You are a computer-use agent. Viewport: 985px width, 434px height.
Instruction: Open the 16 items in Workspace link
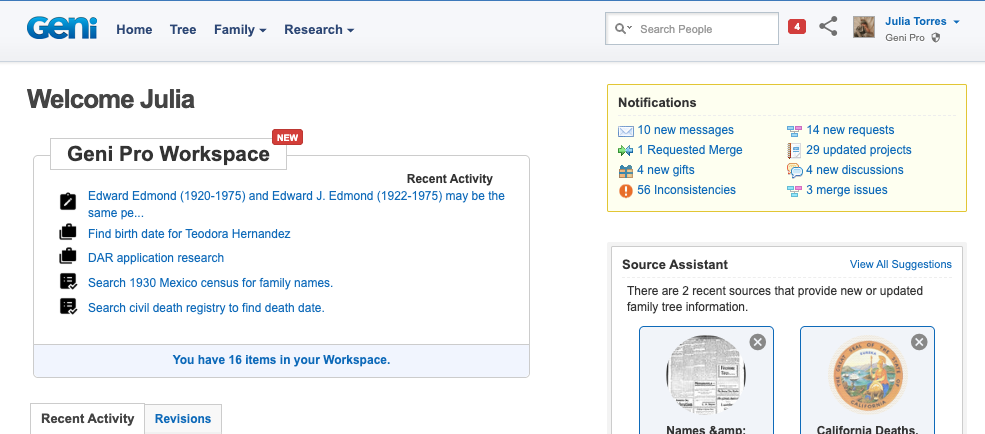click(x=281, y=360)
